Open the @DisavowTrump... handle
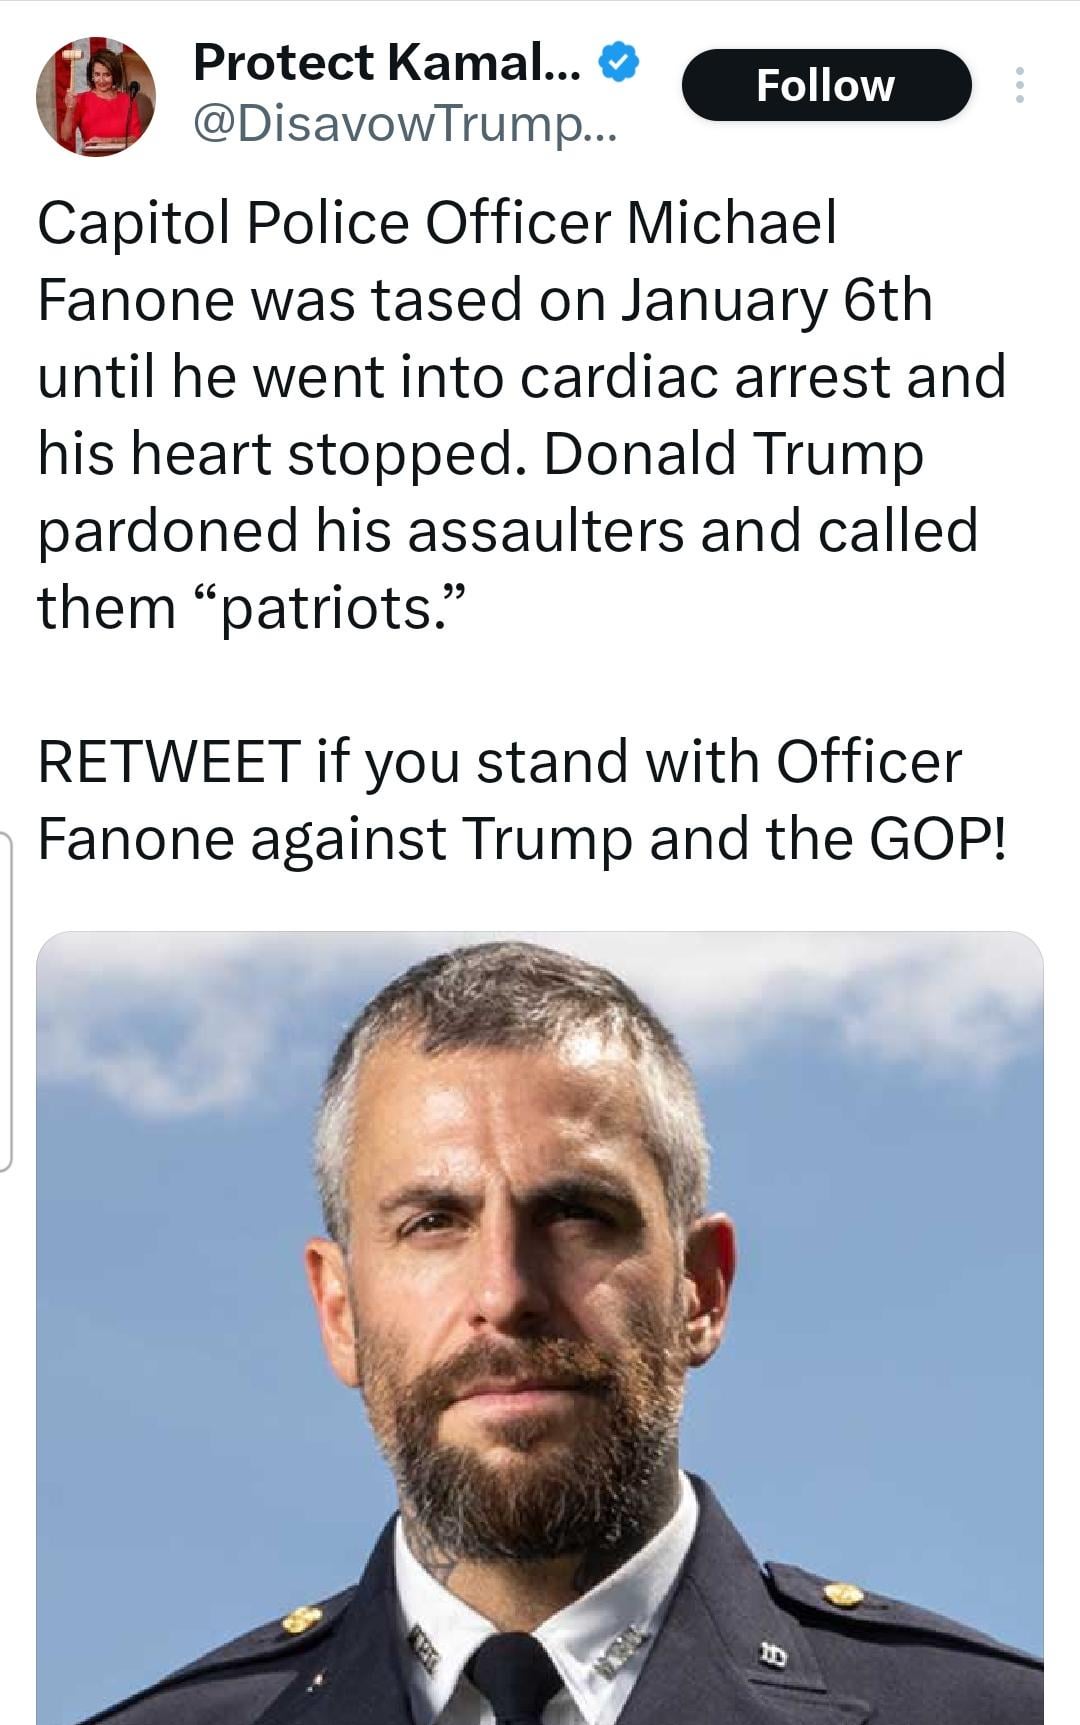 (x=404, y=124)
